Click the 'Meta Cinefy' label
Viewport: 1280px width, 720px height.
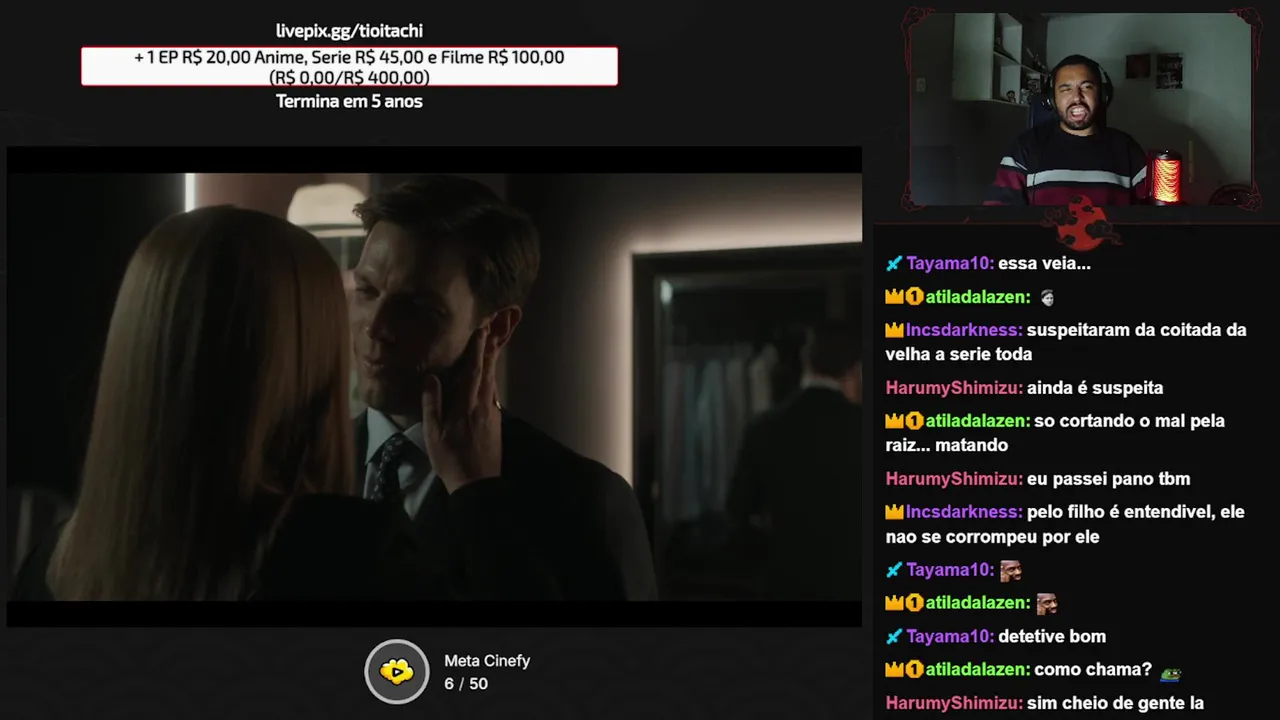487,661
